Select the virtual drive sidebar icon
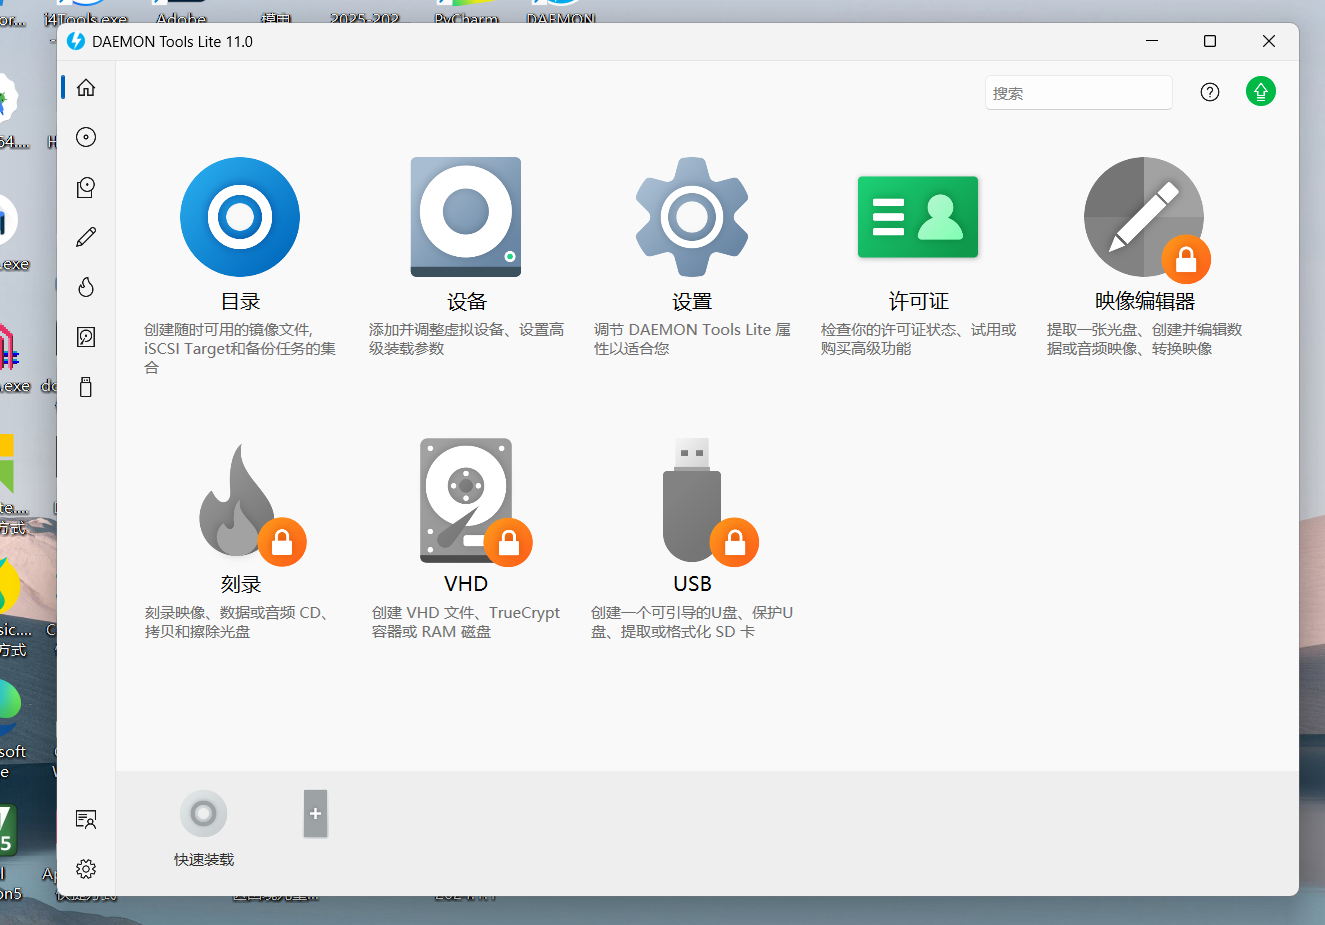 click(86, 187)
